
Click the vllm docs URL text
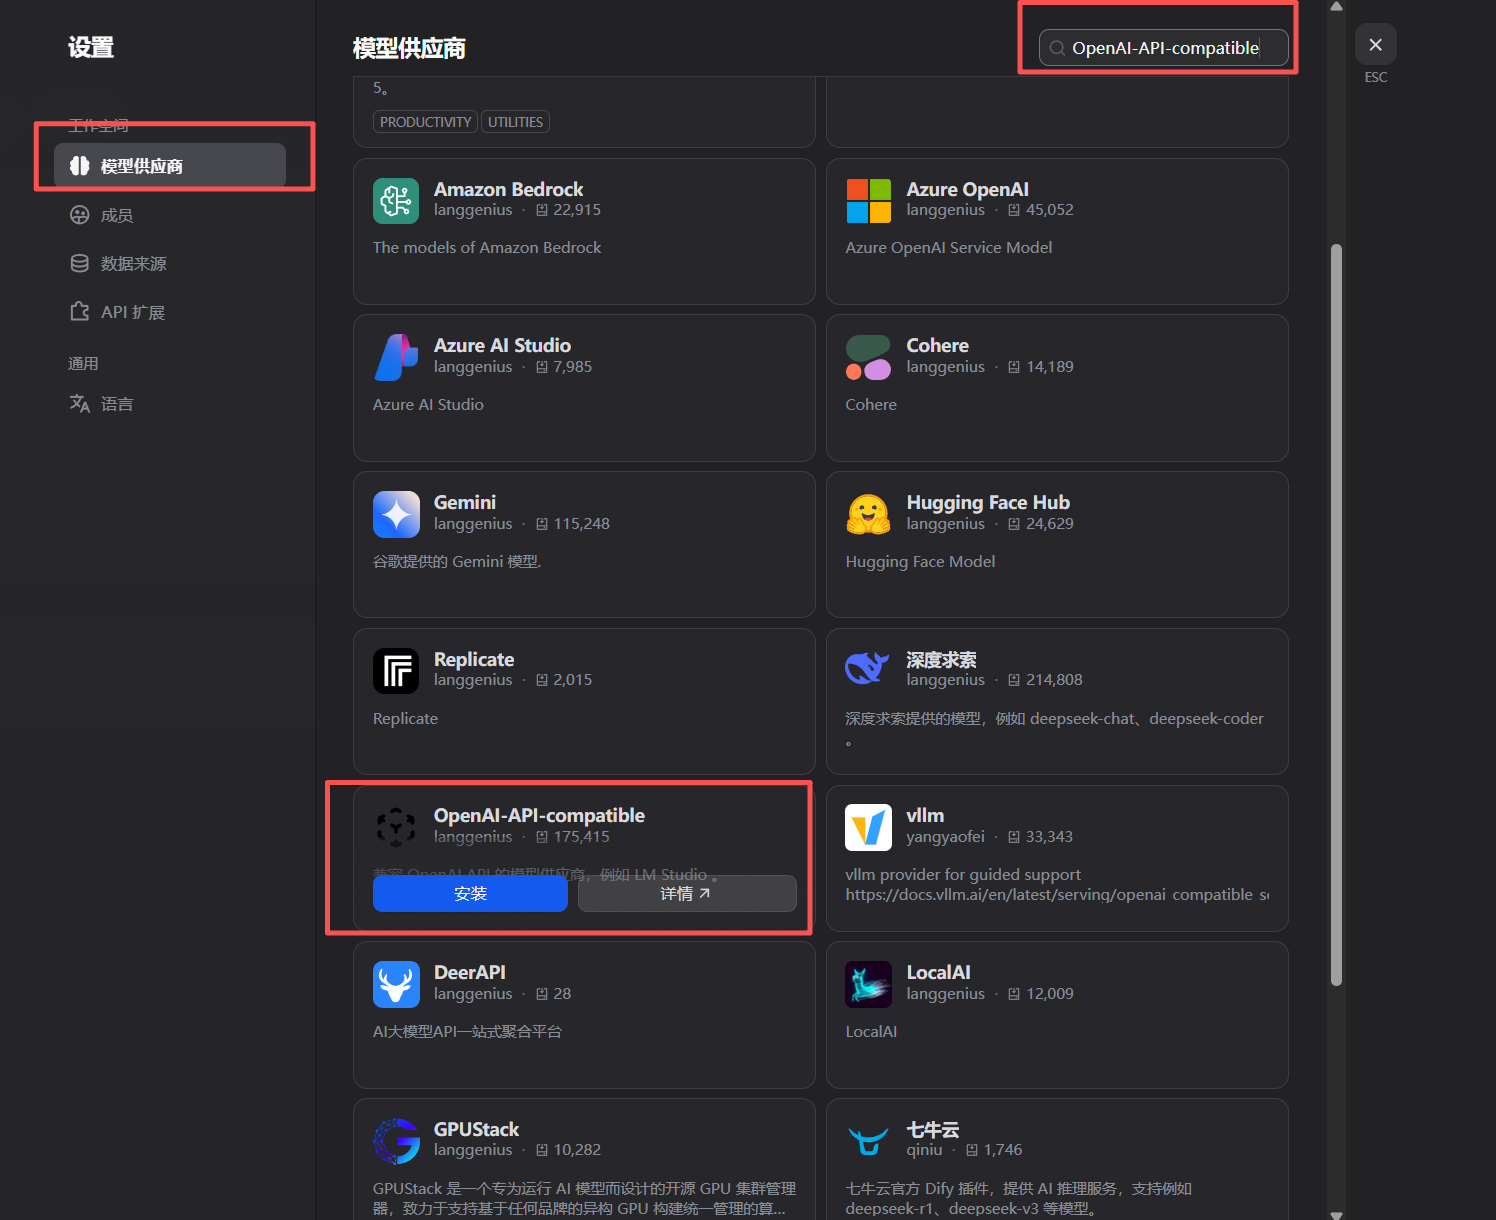click(1057, 894)
